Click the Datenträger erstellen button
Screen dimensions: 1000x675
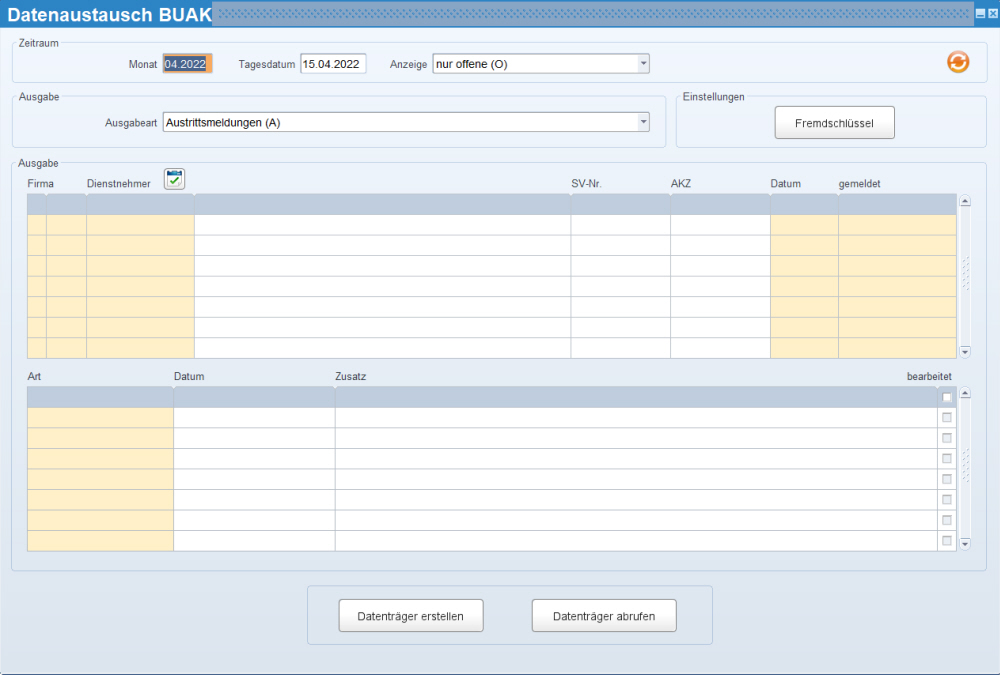pyautogui.click(x=411, y=616)
